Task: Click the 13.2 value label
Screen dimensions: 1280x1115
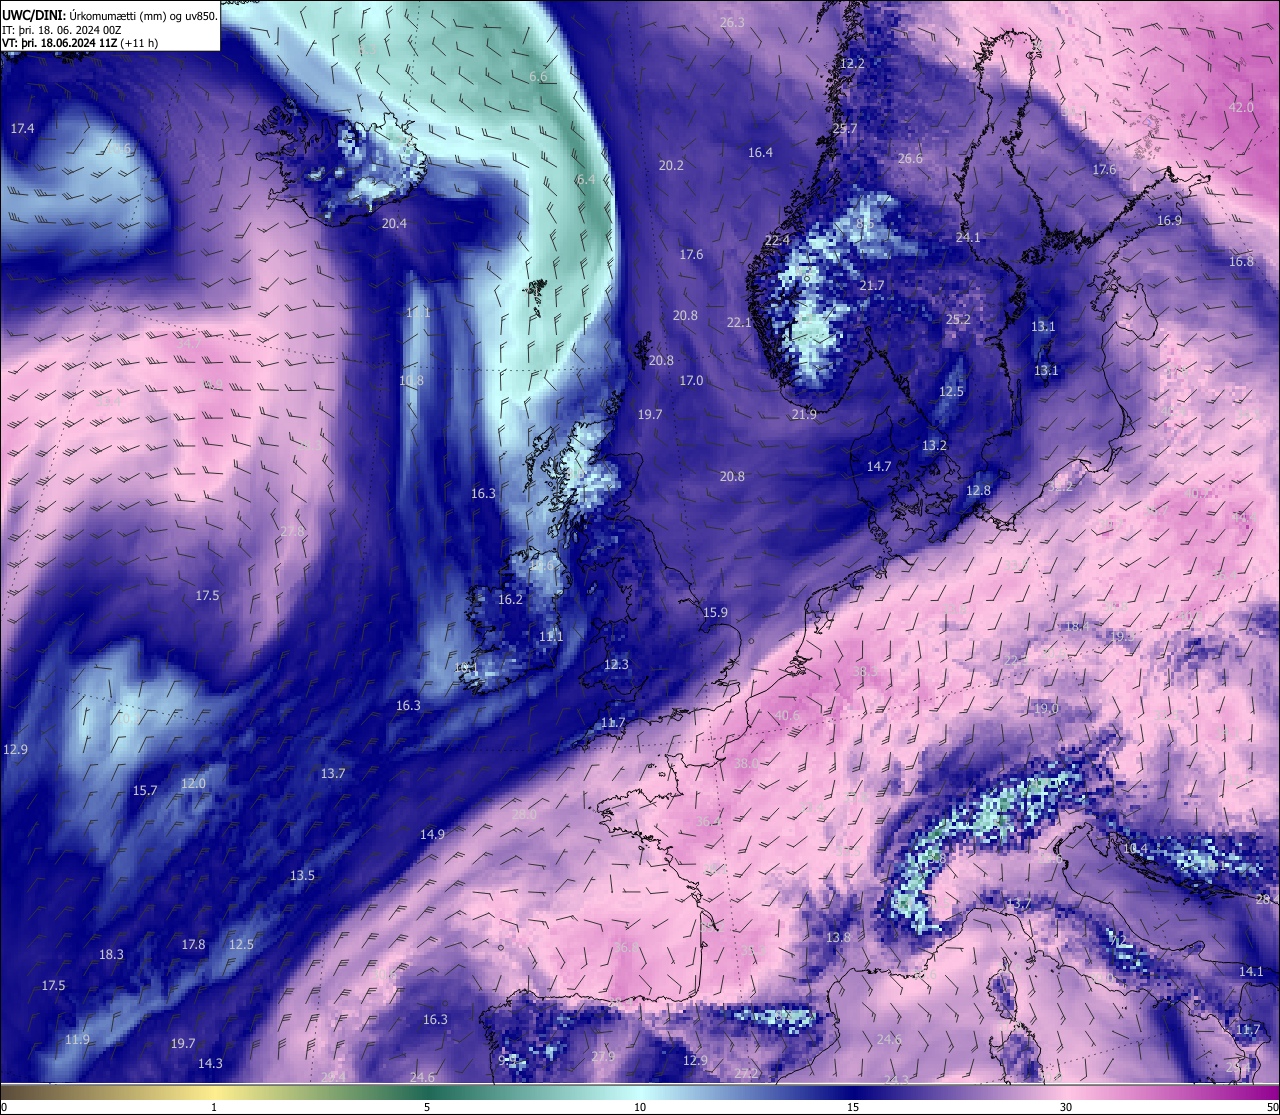Action: (934, 446)
